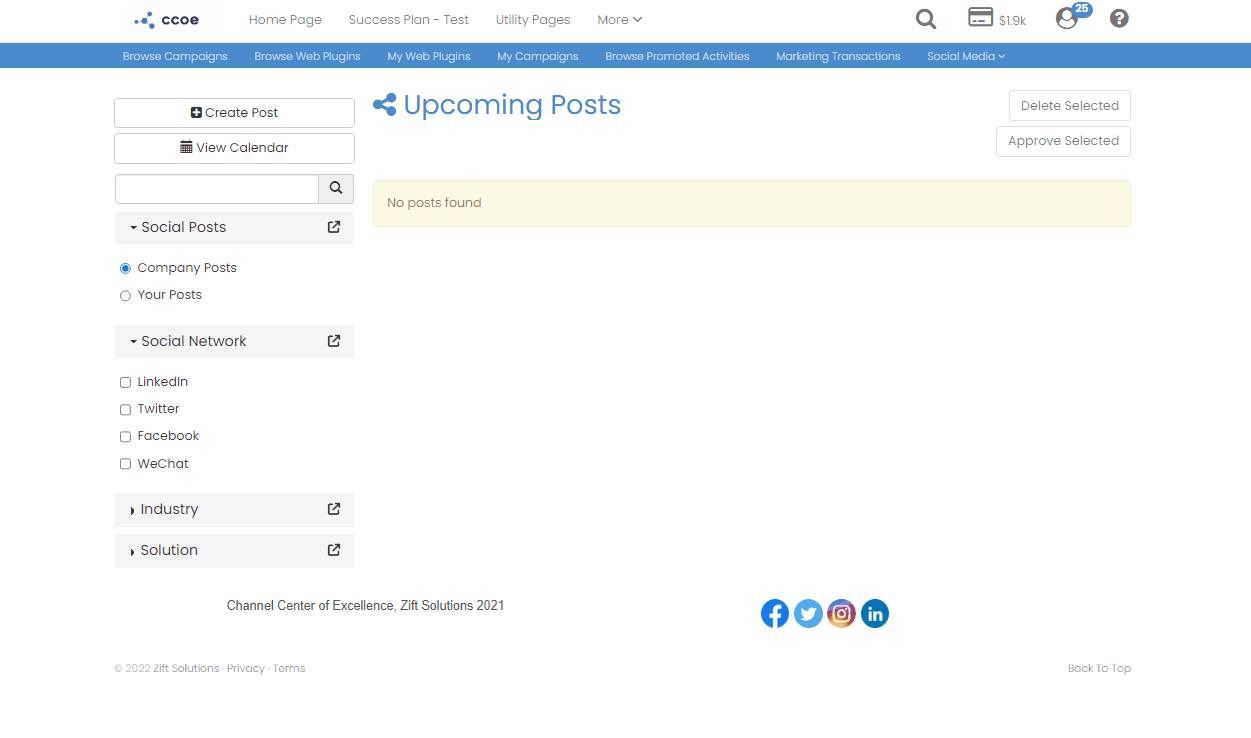Click the Approve Selected button
The width and height of the screenshot is (1251, 738).
[x=1063, y=141]
